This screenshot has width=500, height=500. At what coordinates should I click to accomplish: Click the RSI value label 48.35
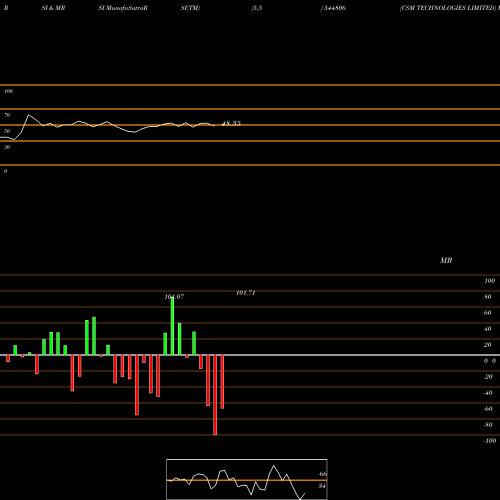(231, 123)
